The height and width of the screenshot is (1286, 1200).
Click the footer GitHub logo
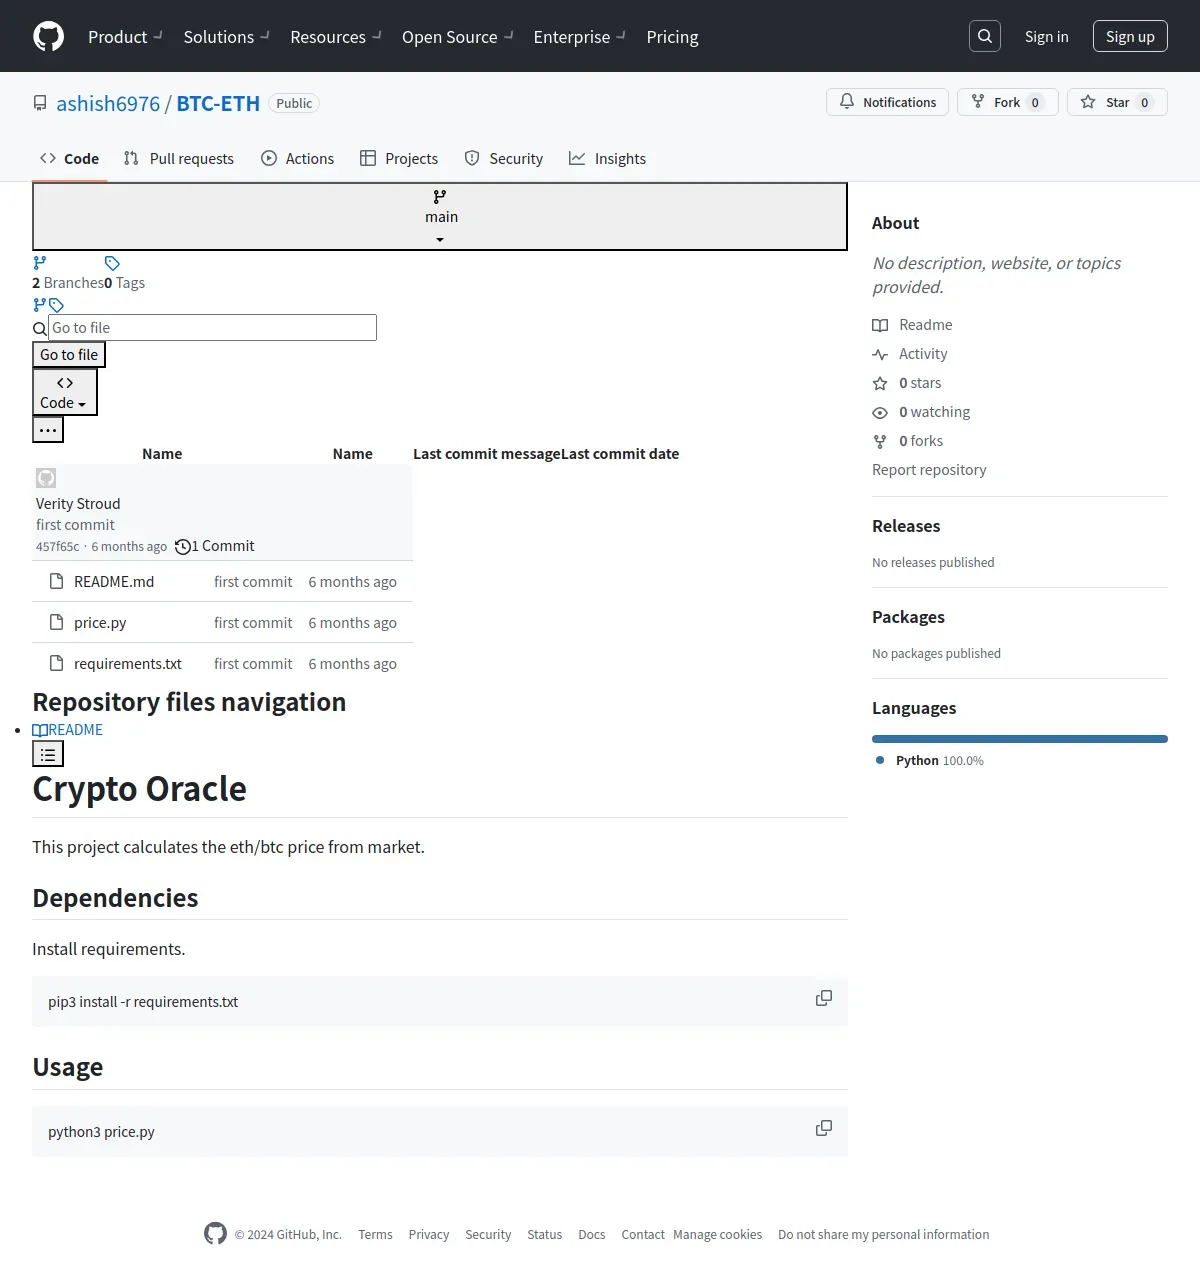pos(215,1234)
